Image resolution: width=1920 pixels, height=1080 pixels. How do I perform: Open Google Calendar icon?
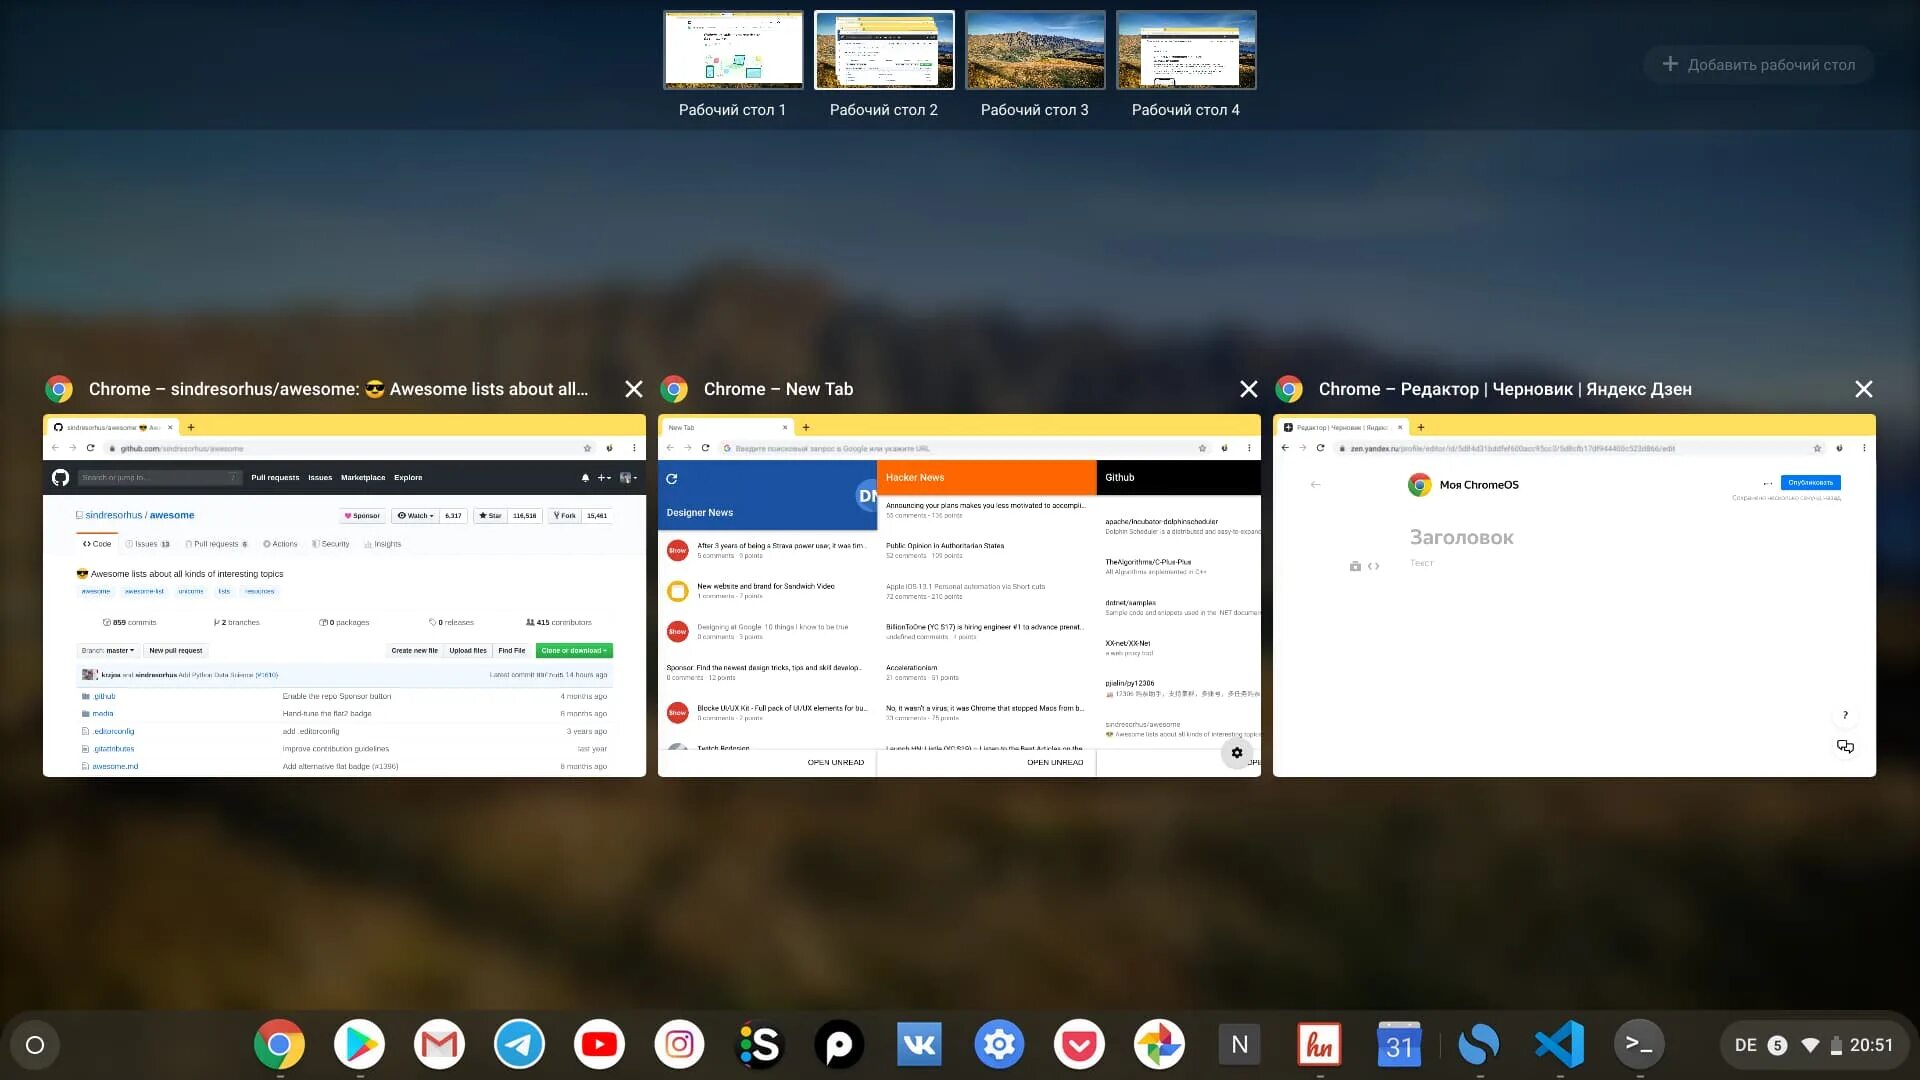1399,1045
